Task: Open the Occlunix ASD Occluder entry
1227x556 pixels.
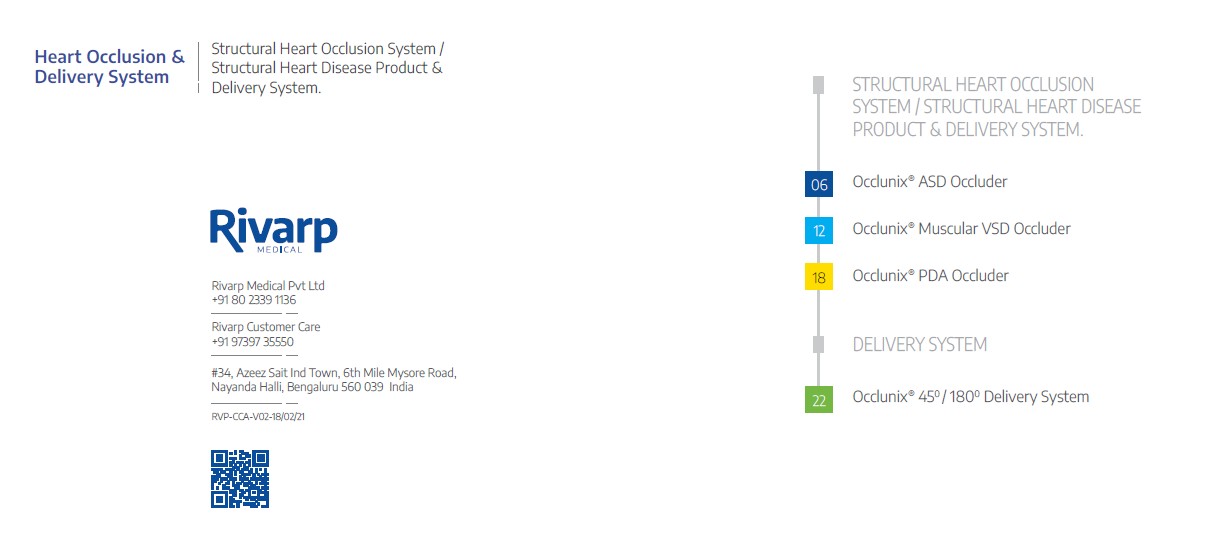Action: tap(930, 182)
